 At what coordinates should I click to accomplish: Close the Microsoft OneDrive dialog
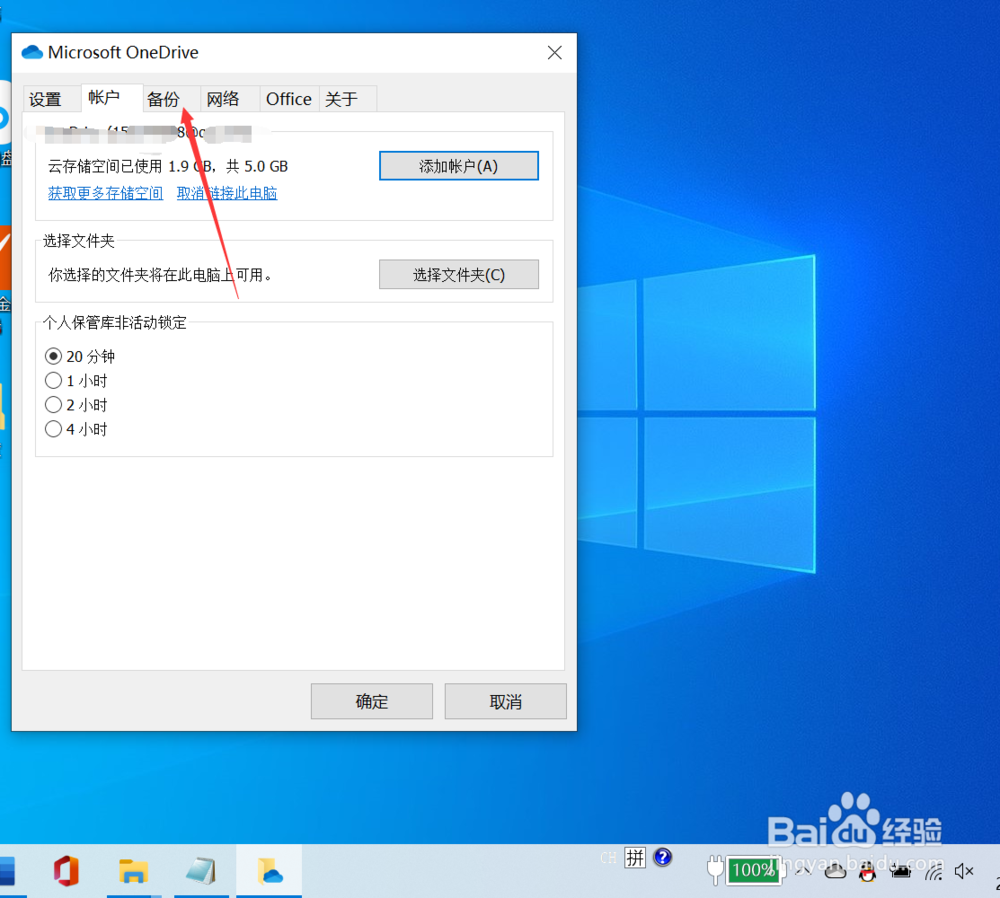[x=555, y=52]
